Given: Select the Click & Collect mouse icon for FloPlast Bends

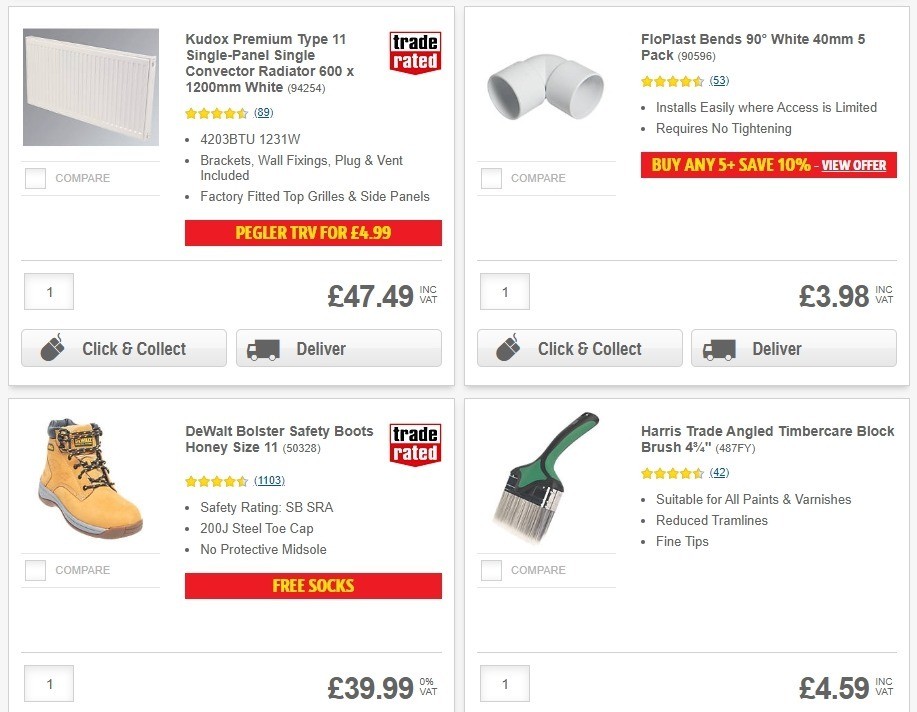Looking at the screenshot, I should (508, 348).
